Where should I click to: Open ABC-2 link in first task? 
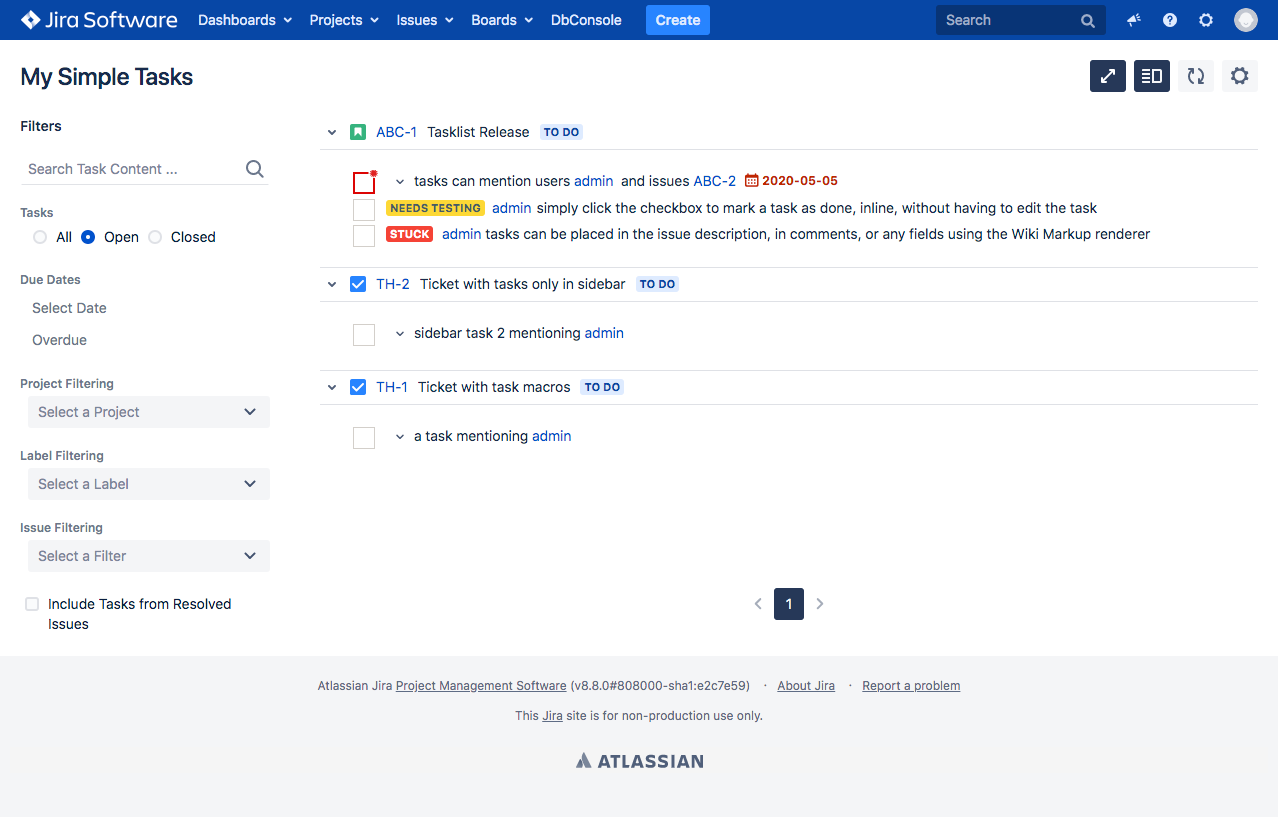[x=715, y=181]
